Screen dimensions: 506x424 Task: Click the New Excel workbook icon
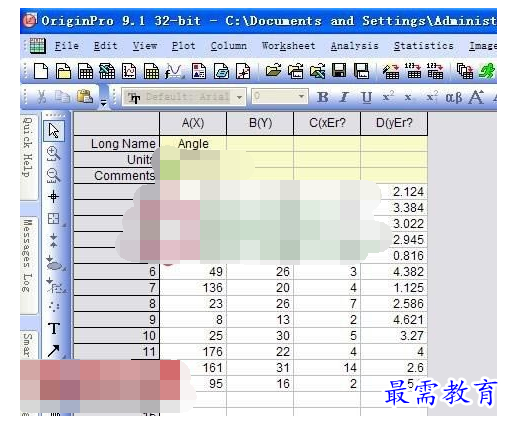(x=107, y=71)
